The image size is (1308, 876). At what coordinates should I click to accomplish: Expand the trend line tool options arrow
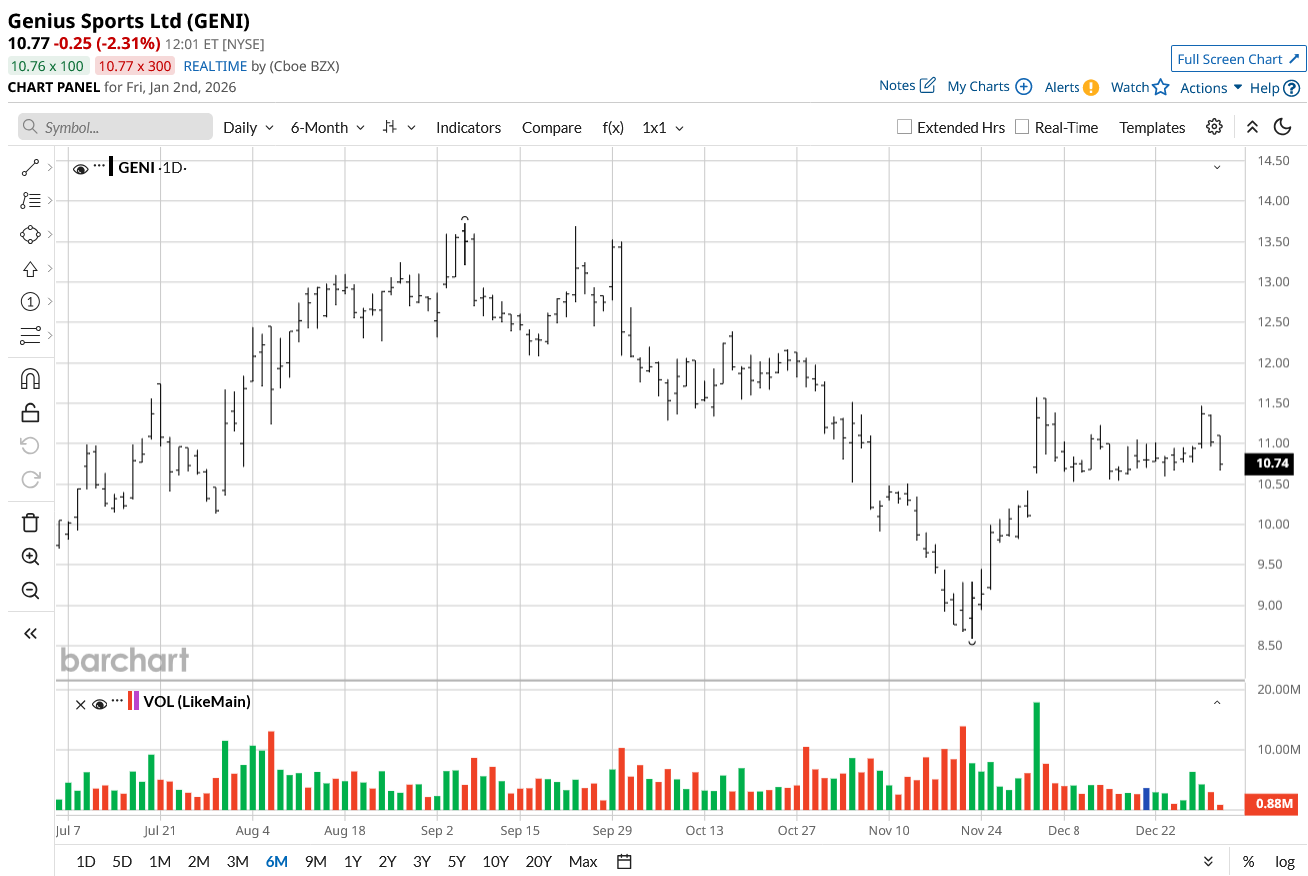[50, 168]
